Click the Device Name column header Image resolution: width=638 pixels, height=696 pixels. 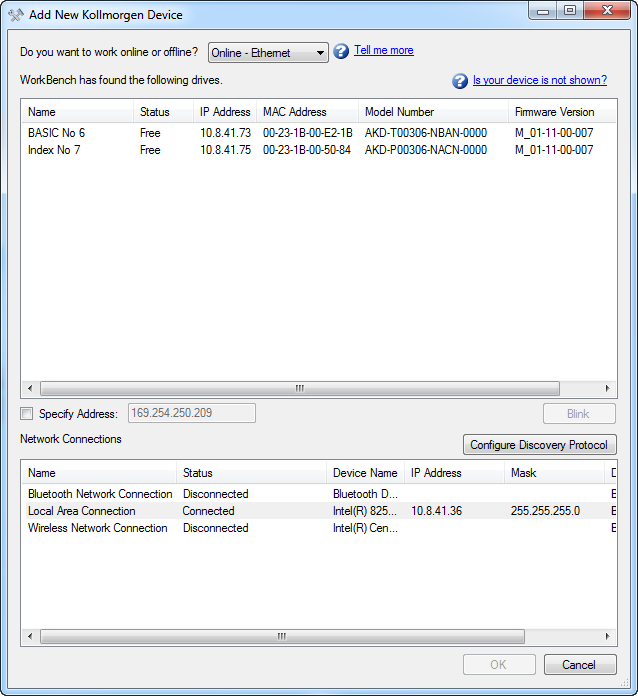tap(365, 473)
